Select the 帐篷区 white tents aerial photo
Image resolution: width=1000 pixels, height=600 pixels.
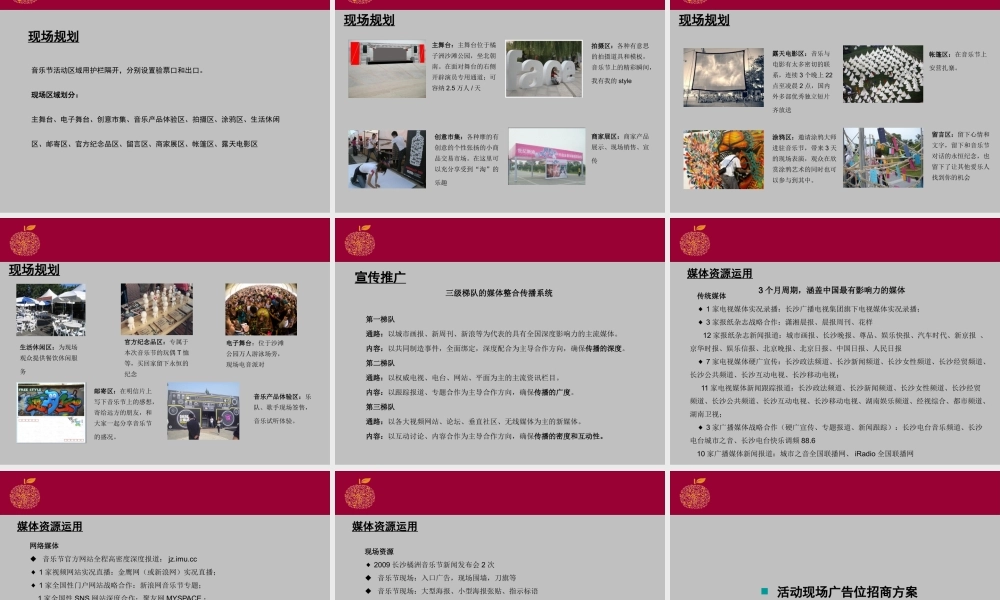883,74
